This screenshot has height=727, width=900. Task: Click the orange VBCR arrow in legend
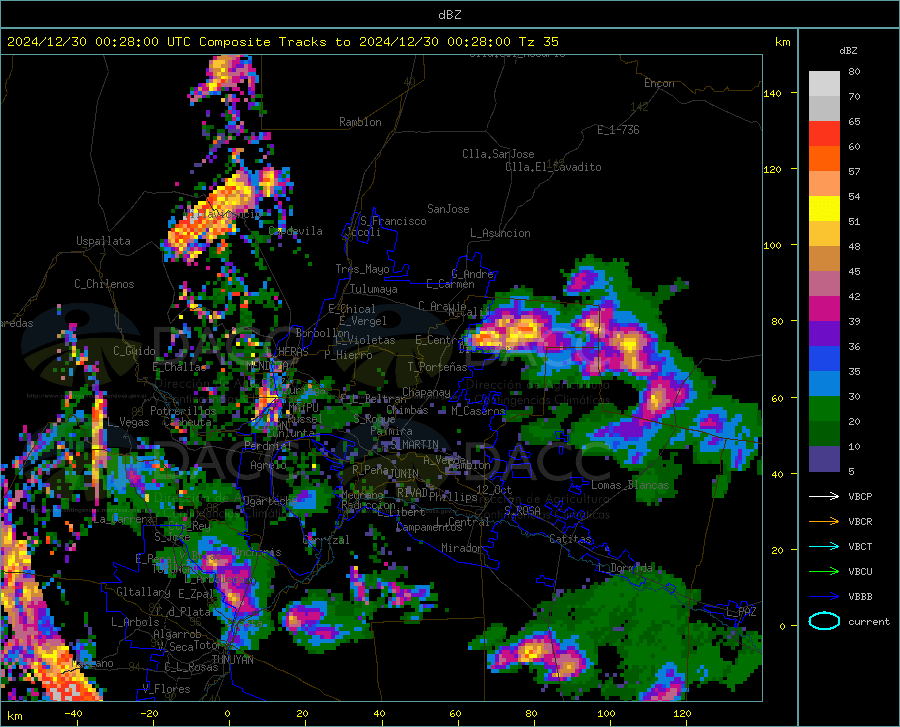coord(824,522)
